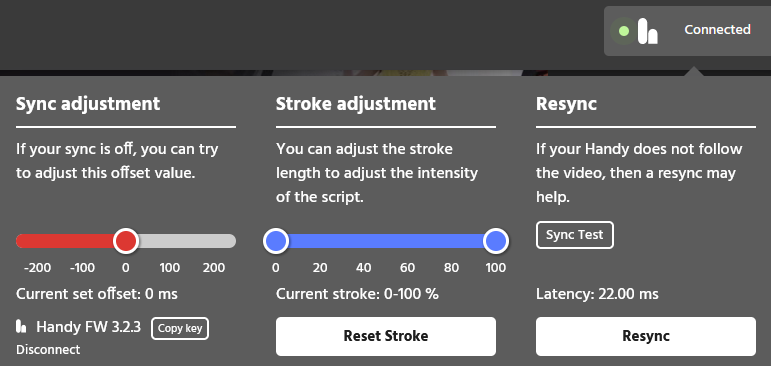Viewport: 771px width, 366px height.
Task: Copy the Handy connection key
Action: click(x=180, y=329)
